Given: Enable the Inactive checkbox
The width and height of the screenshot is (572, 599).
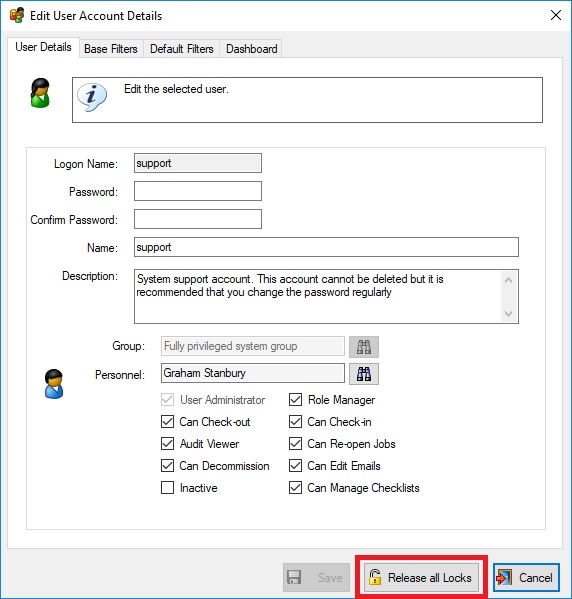Looking at the screenshot, I should [167, 488].
